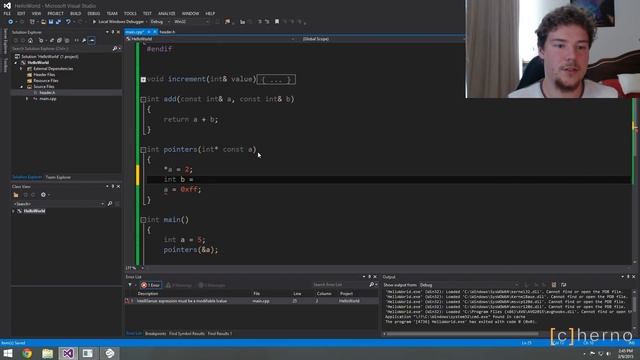The image size is (640, 360).
Task: Collapse the main function block
Action: click(x=143, y=220)
